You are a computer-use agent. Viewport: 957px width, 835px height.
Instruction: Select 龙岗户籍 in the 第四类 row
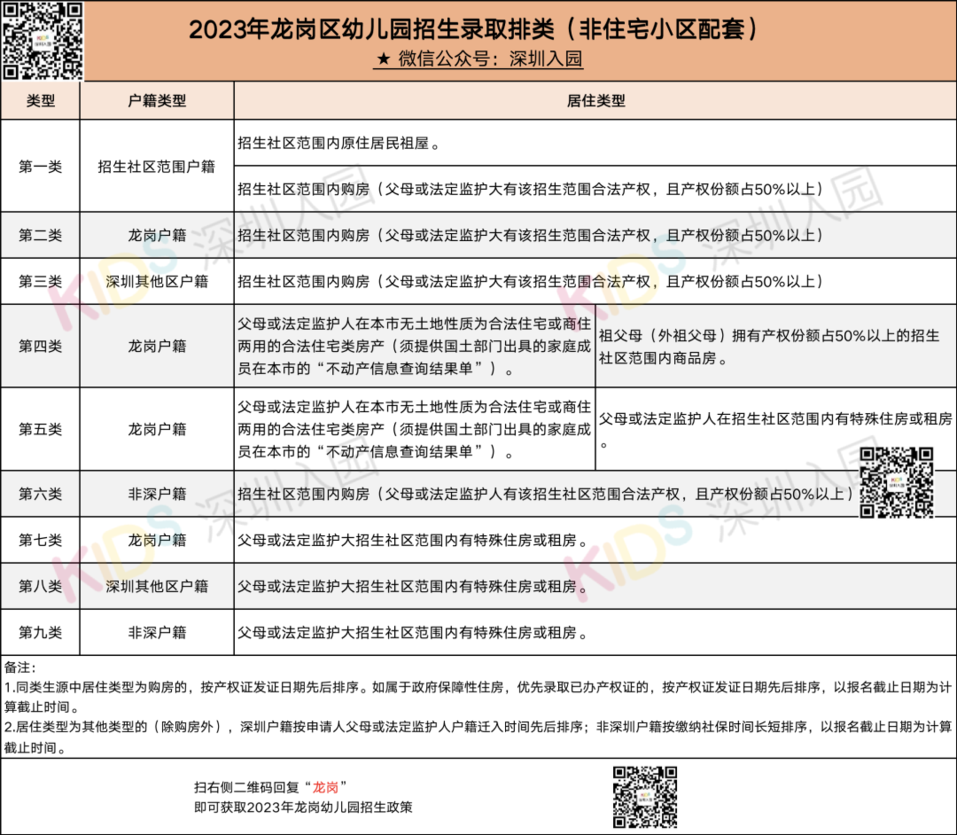[157, 346]
